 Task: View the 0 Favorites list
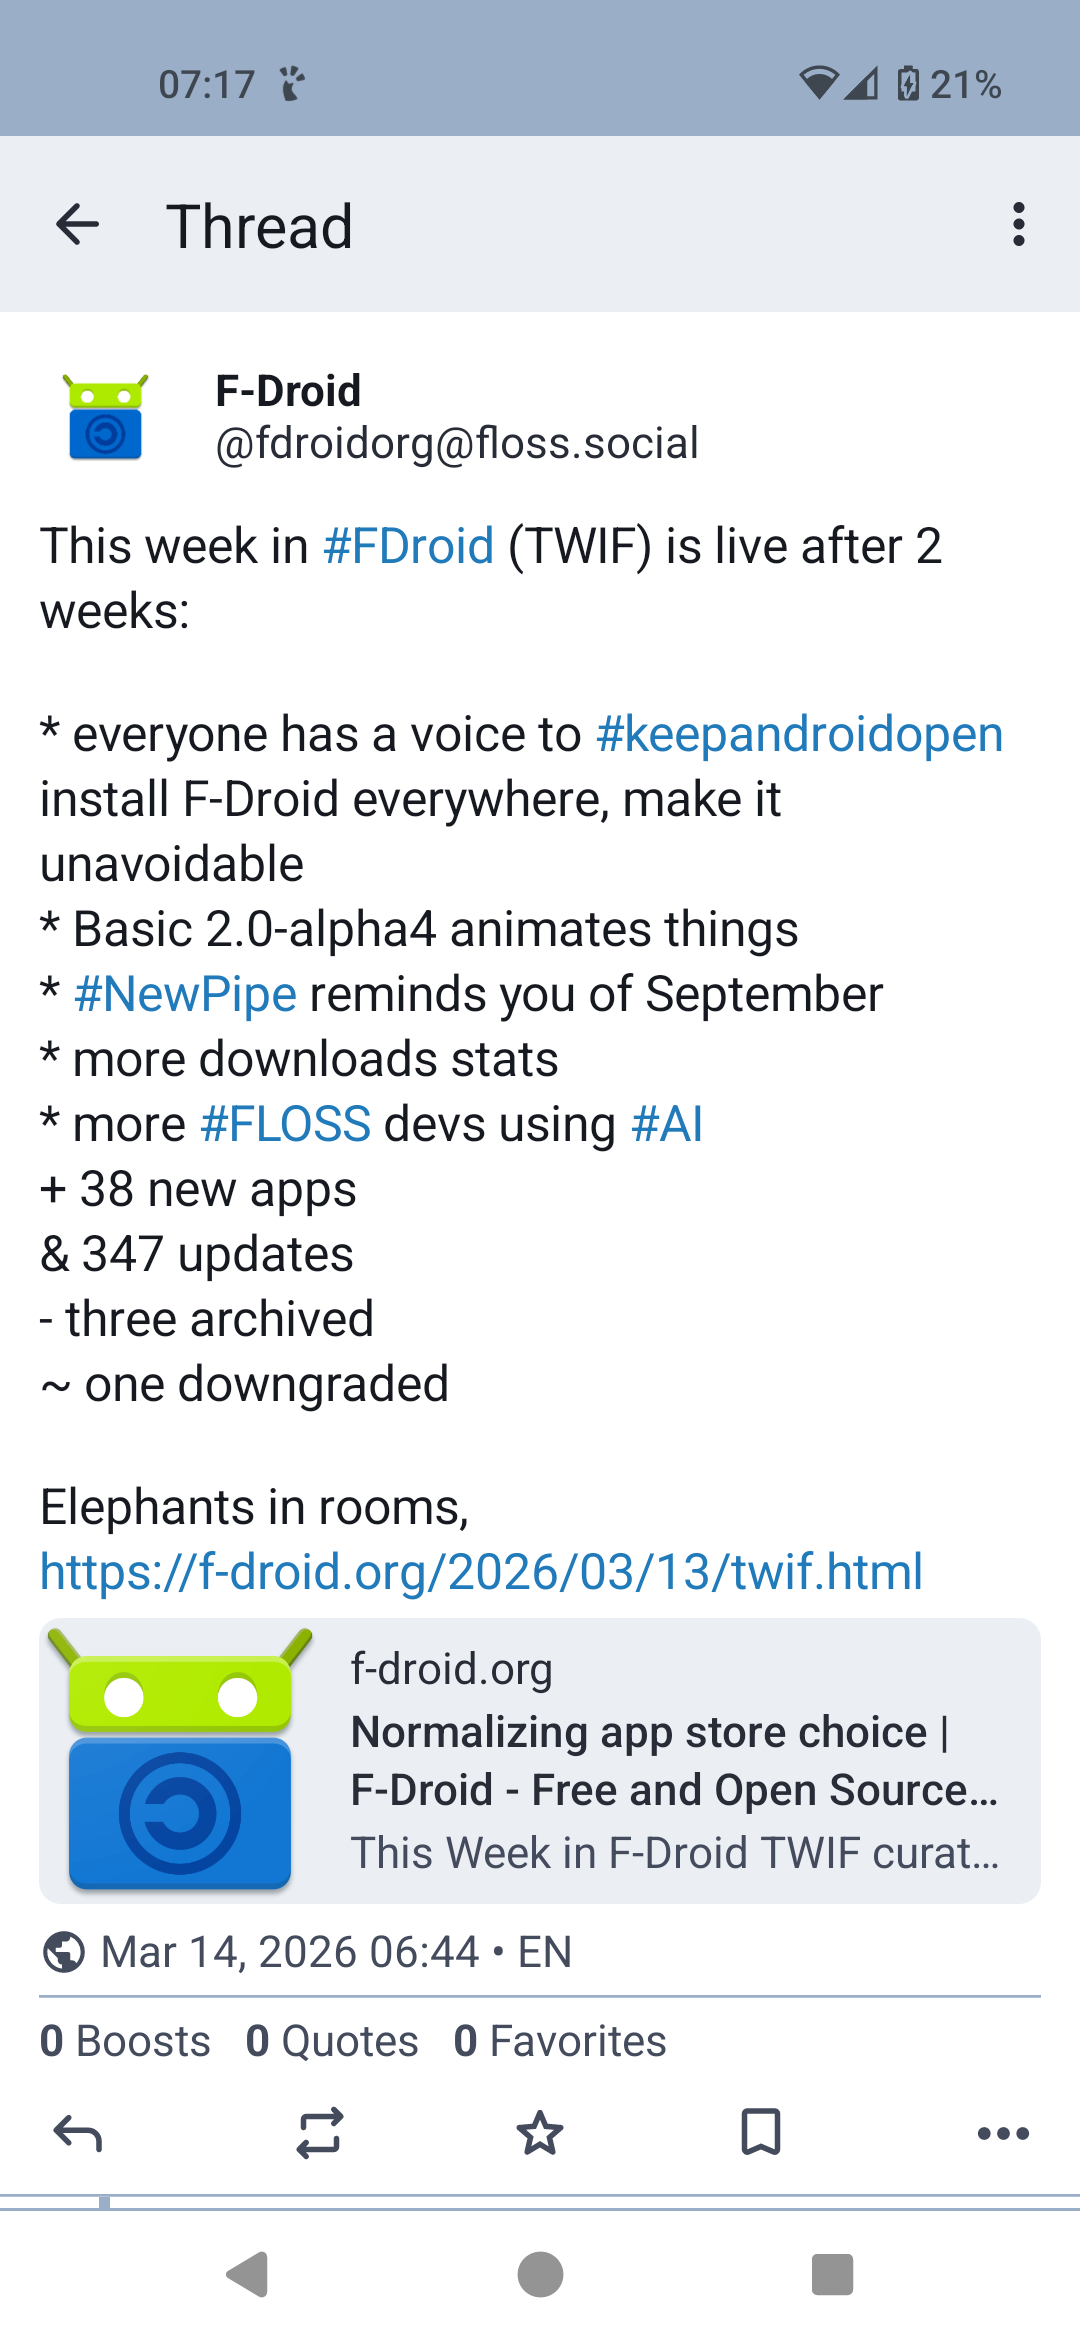click(559, 2041)
